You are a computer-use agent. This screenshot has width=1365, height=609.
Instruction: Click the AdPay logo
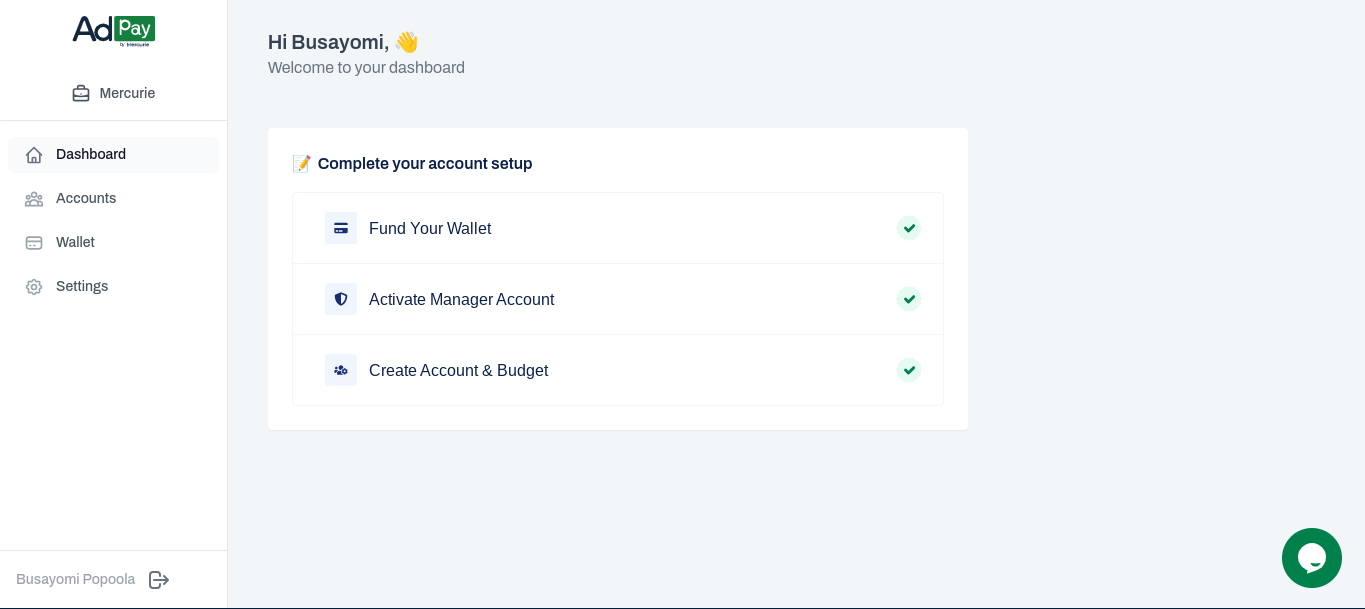[113, 30]
